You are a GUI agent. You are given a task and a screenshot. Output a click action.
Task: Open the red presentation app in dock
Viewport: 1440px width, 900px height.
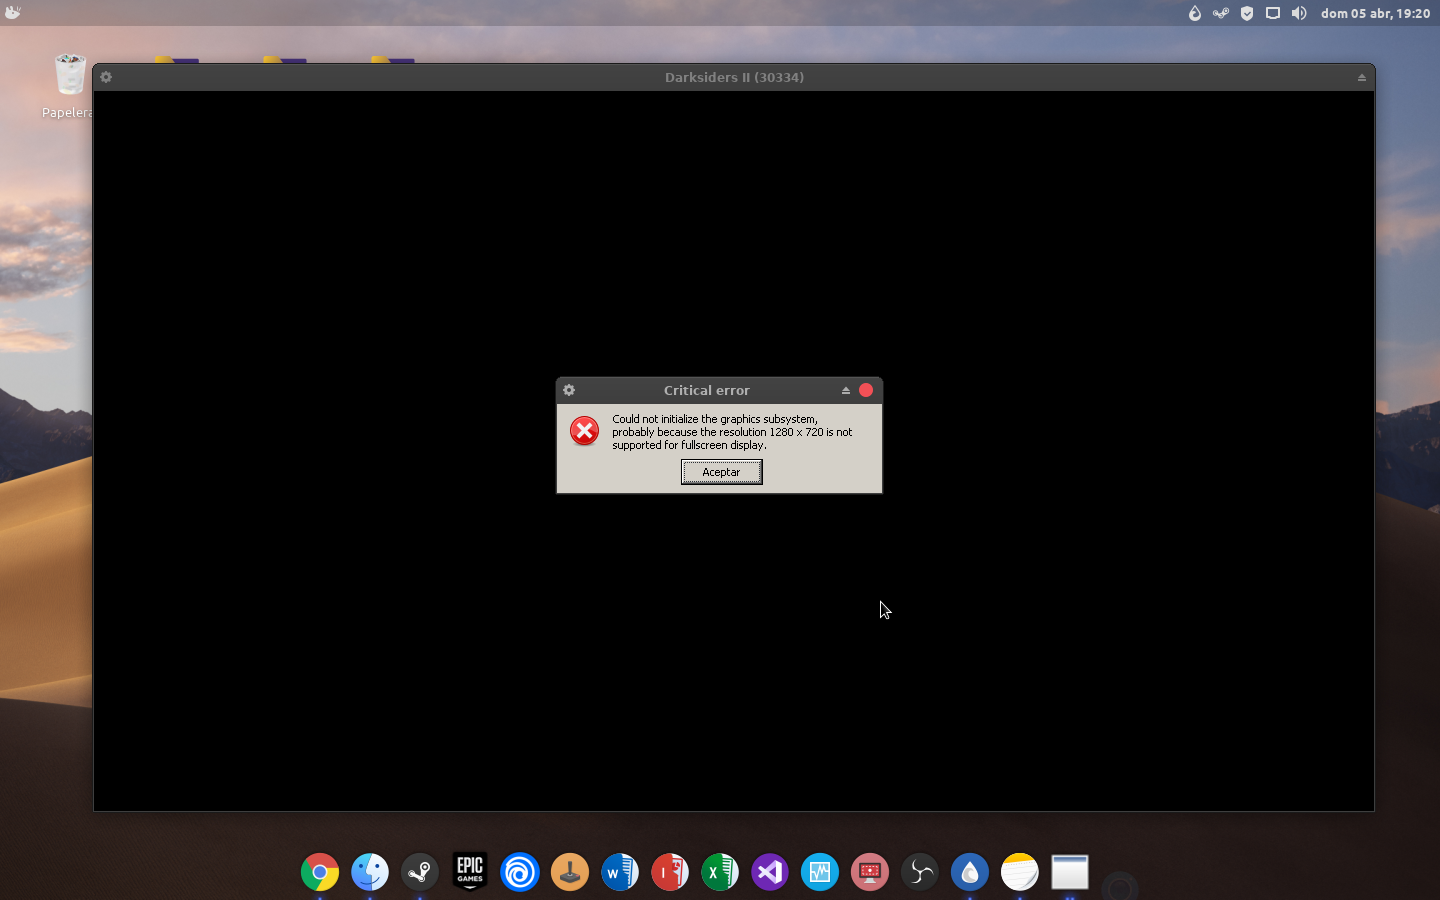(670, 872)
